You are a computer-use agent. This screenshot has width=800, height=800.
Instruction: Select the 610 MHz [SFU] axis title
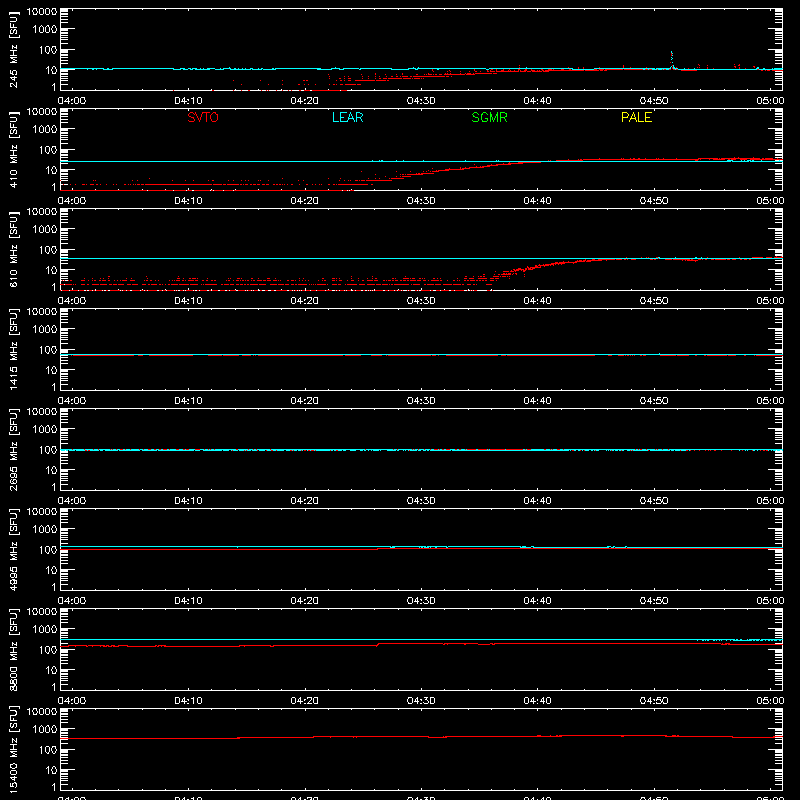(14, 249)
